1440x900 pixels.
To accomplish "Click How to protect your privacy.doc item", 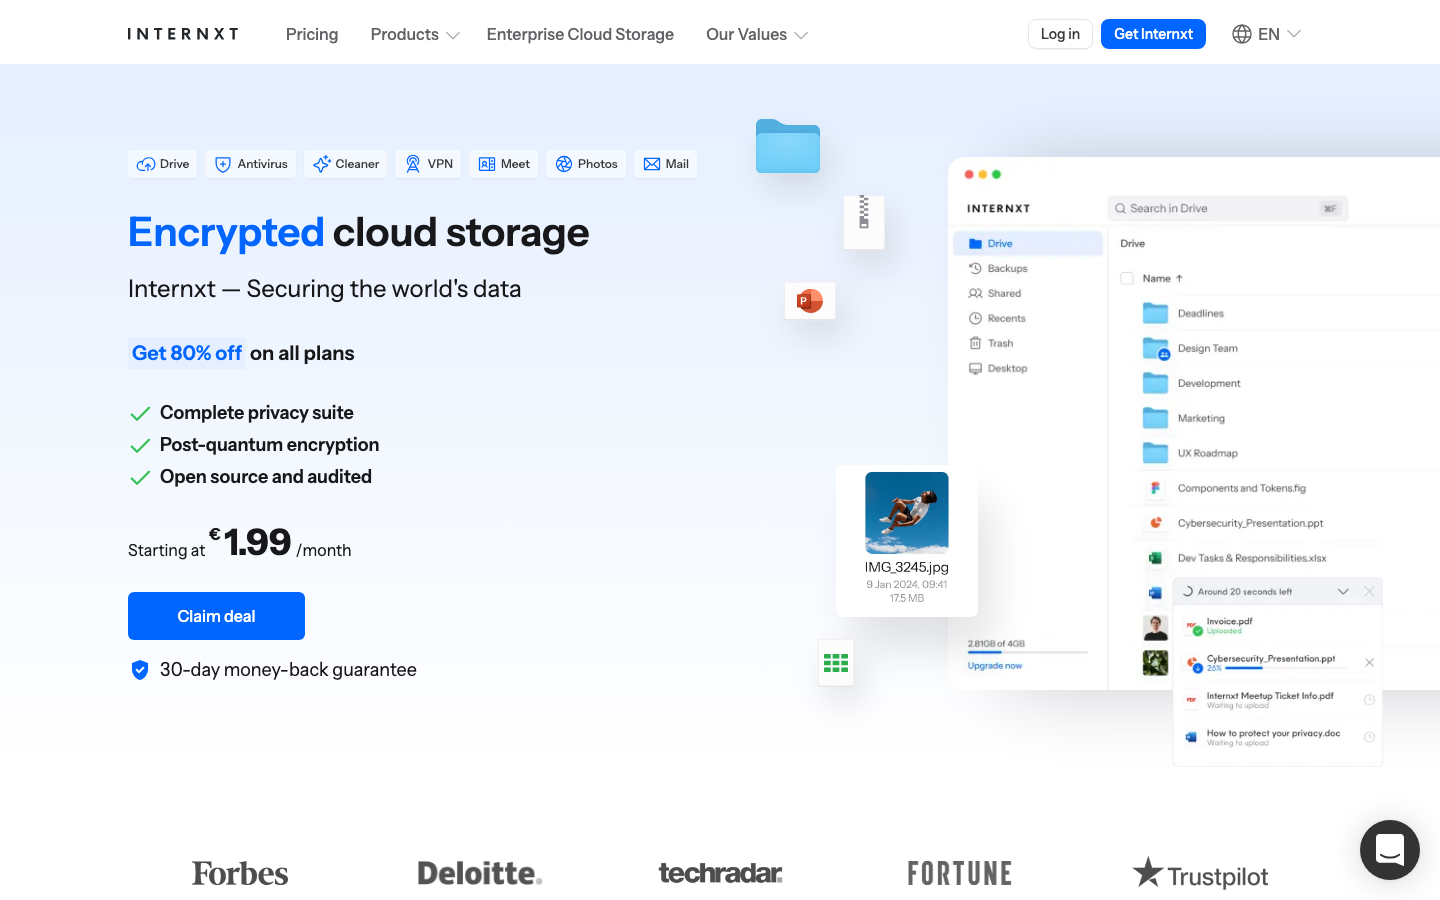I will point(1278,737).
